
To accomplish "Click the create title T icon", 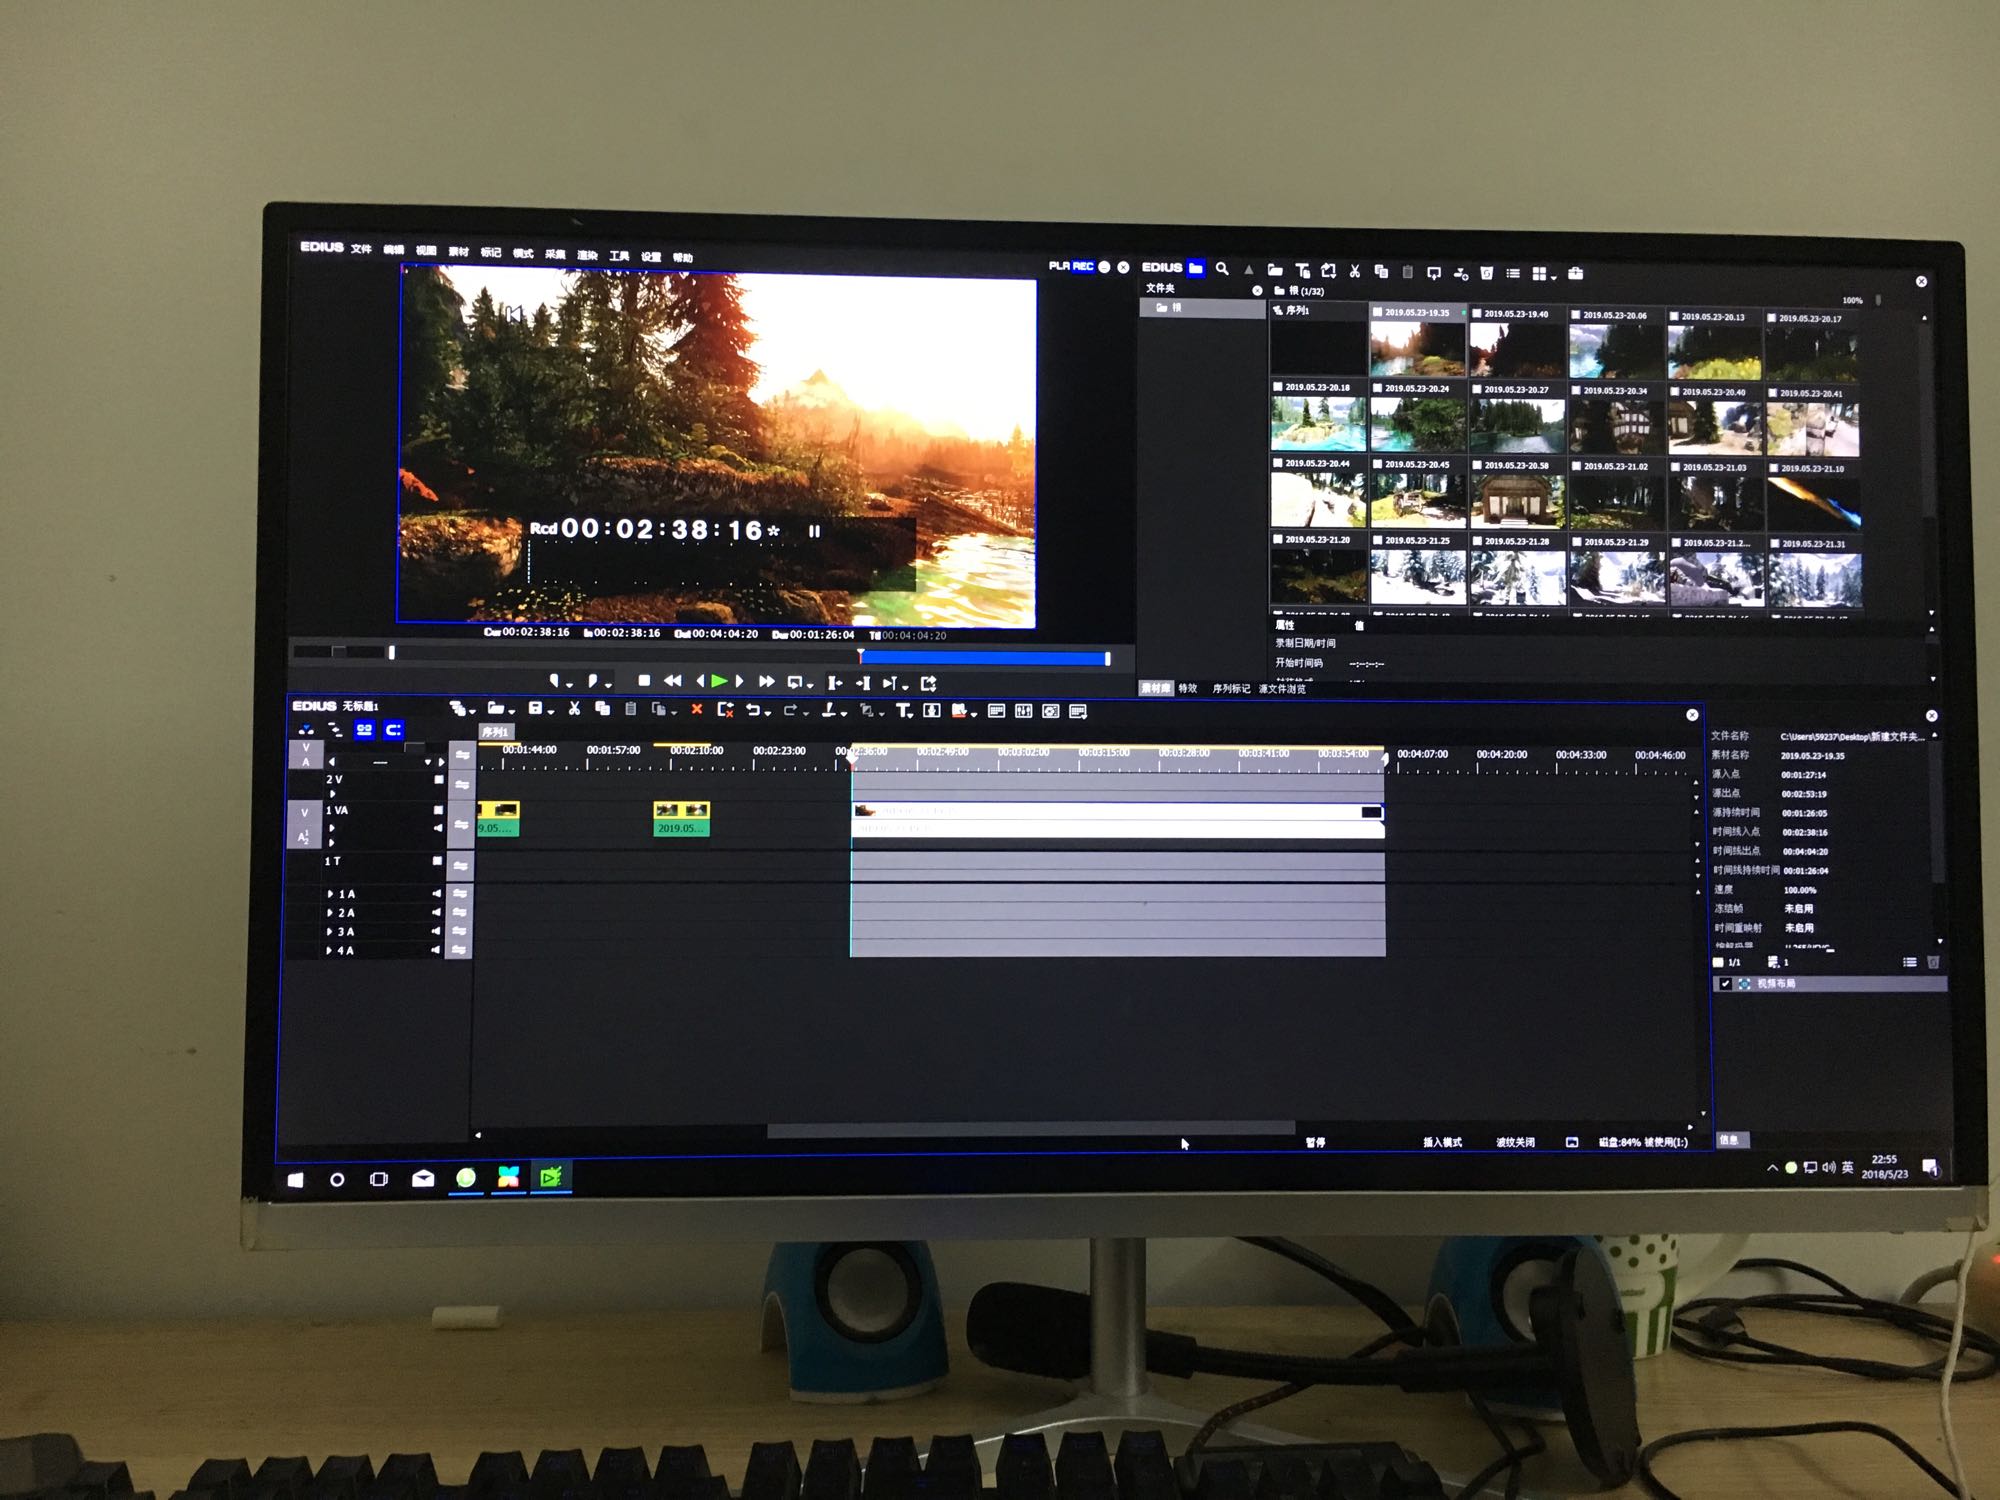I will pos(905,711).
